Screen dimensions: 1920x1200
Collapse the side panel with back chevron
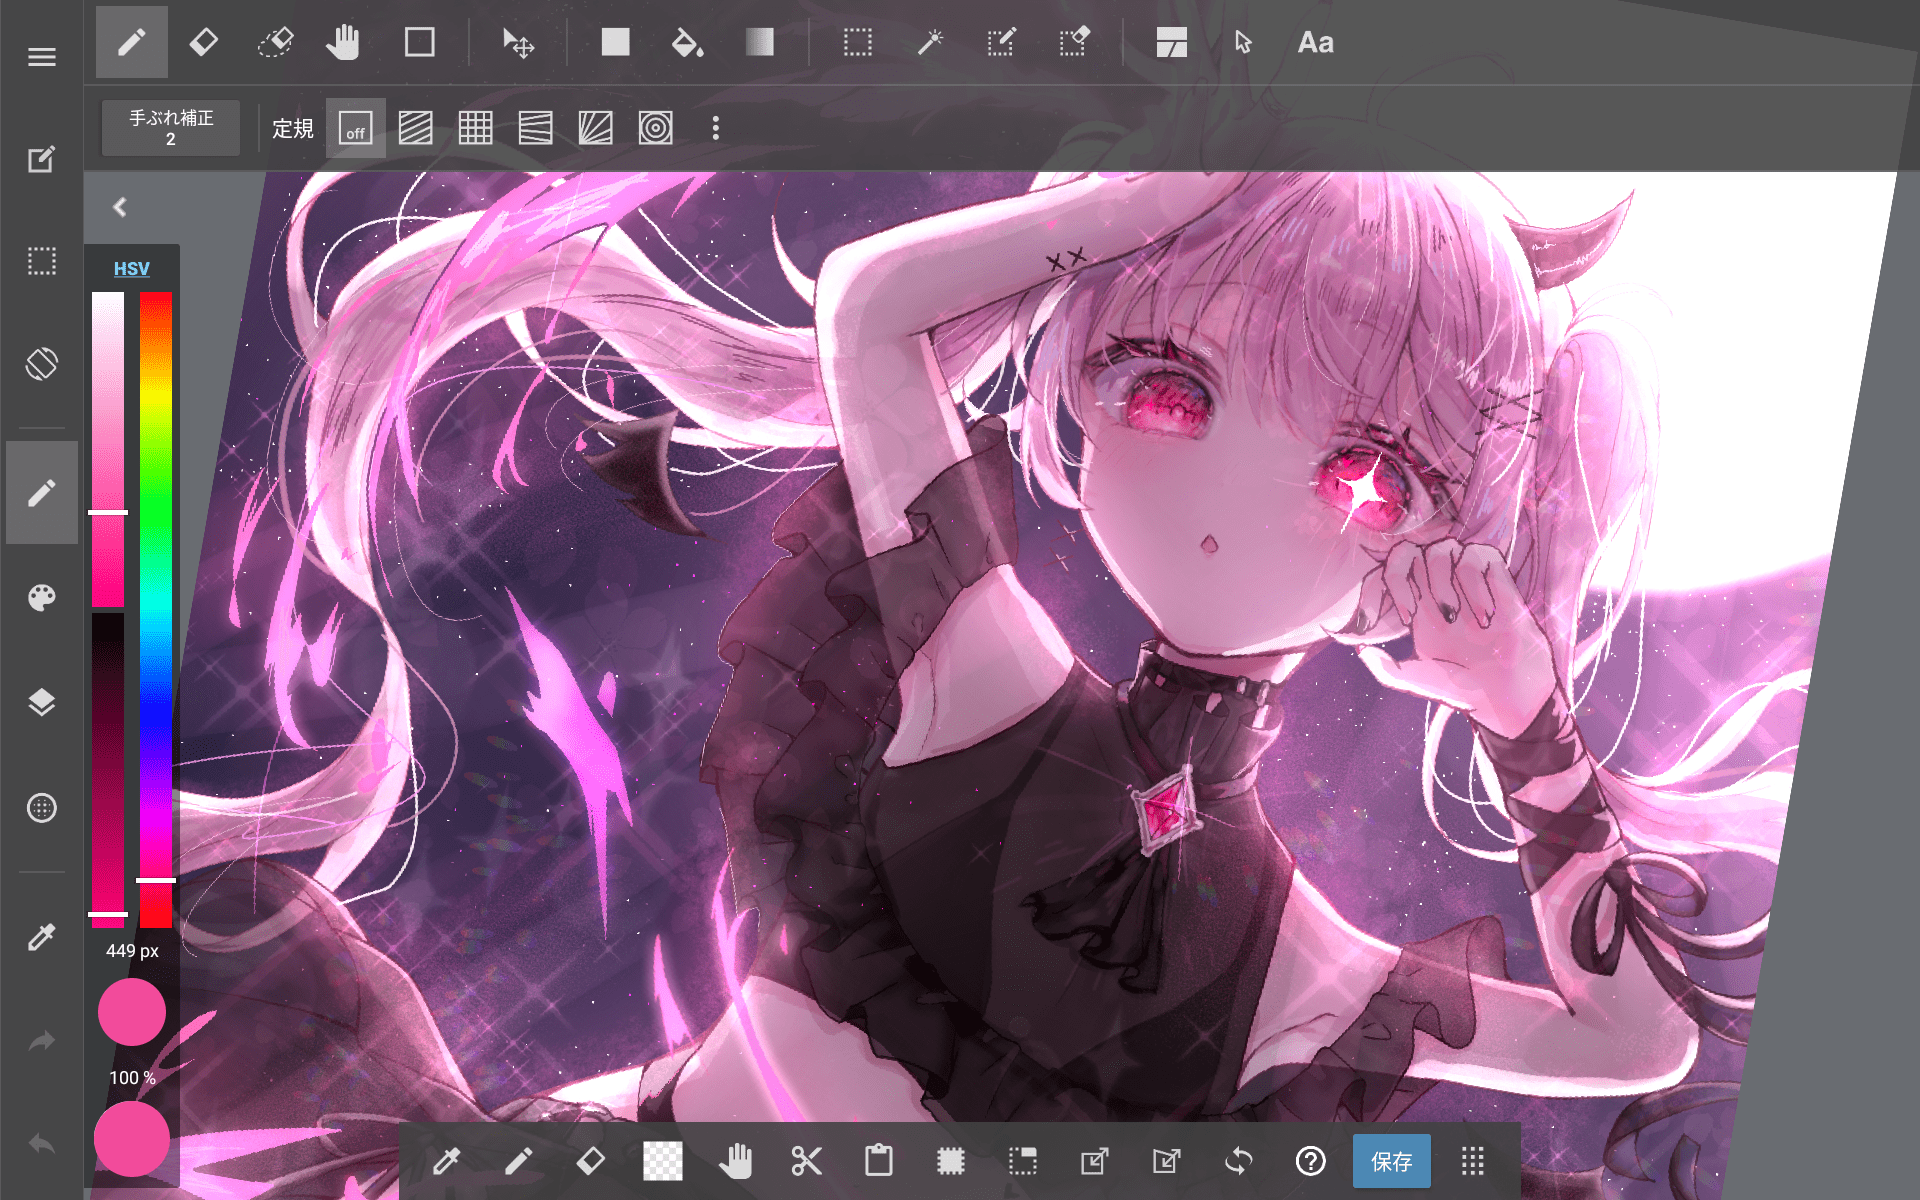[120, 207]
